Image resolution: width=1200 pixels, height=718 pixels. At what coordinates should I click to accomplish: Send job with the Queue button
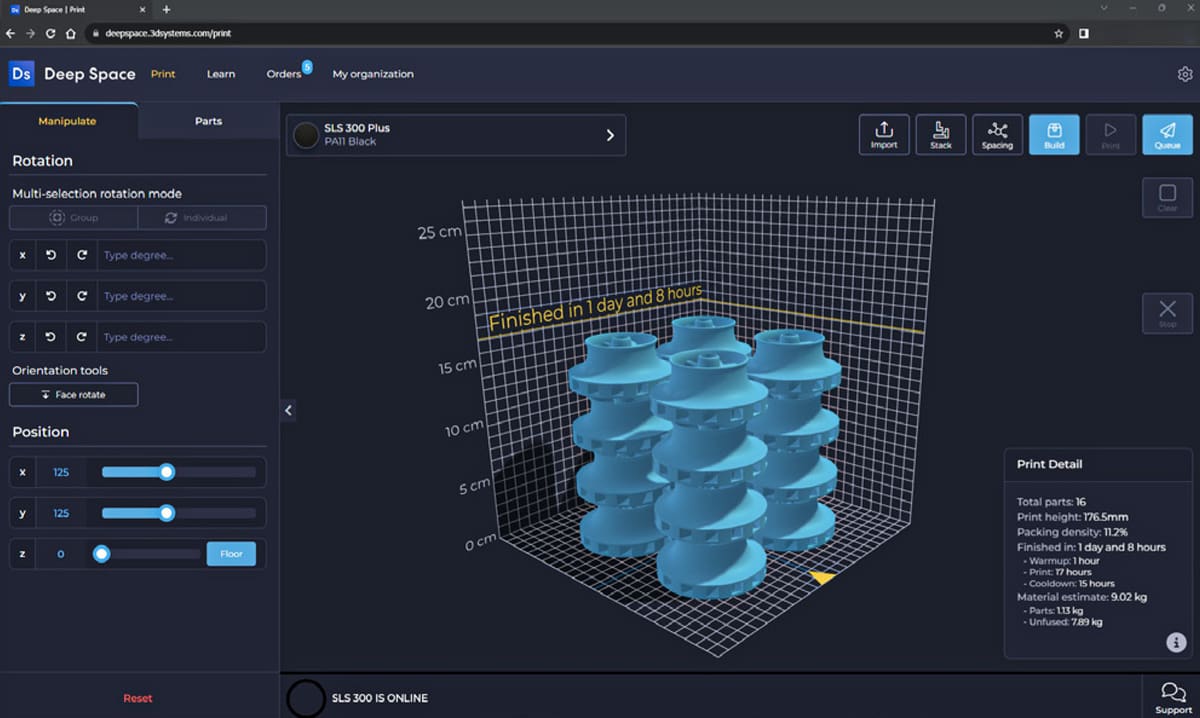click(x=1167, y=134)
